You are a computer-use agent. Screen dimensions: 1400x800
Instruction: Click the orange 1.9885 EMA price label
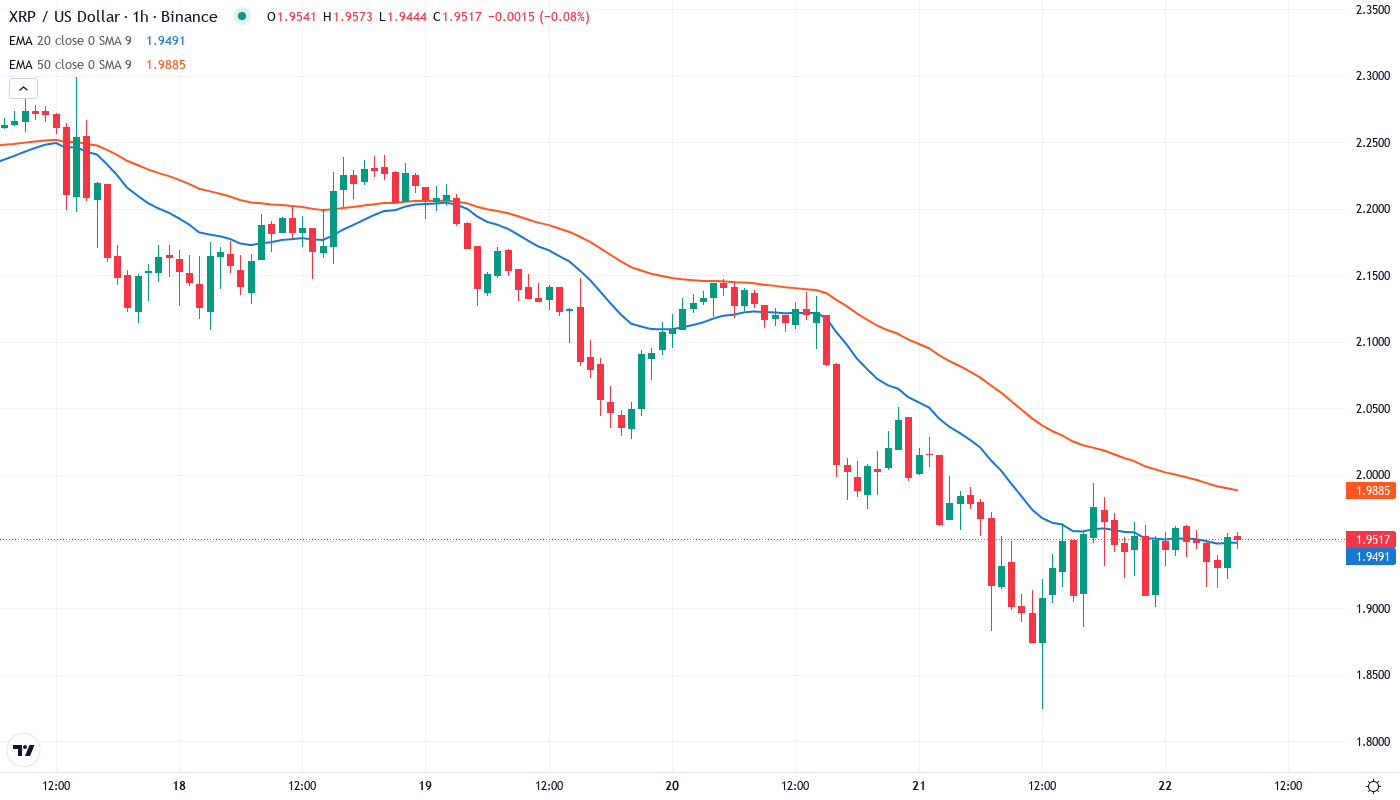click(1370, 491)
